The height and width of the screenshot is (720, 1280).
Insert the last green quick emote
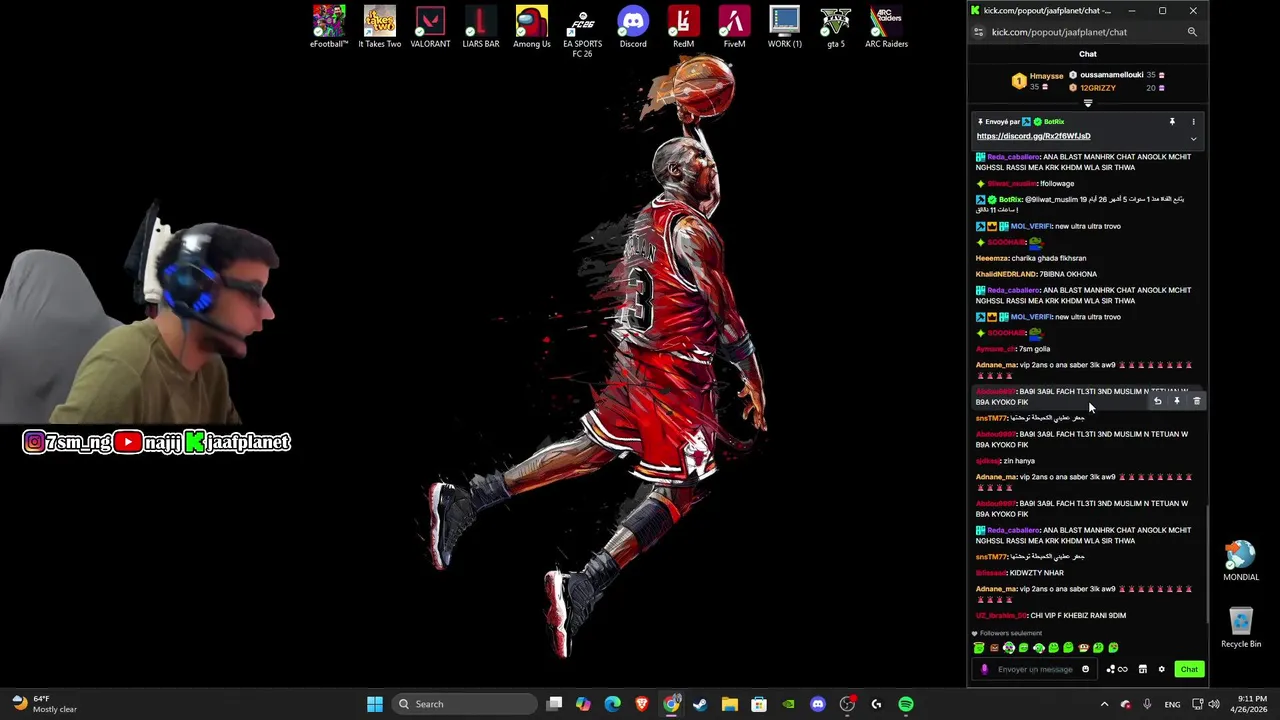(1113, 648)
